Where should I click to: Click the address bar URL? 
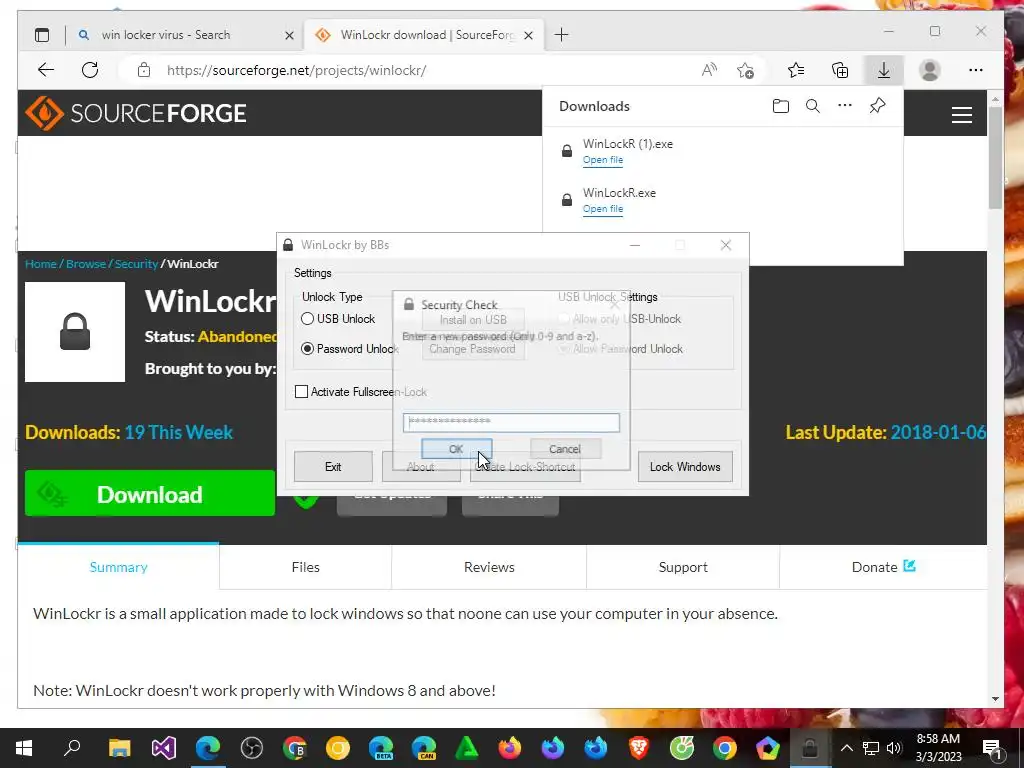pos(296,70)
